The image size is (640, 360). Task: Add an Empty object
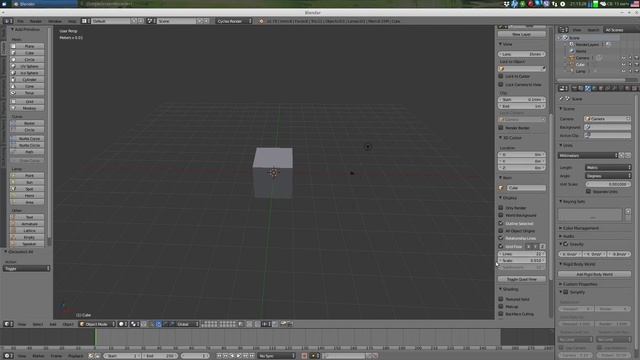coord(27,237)
